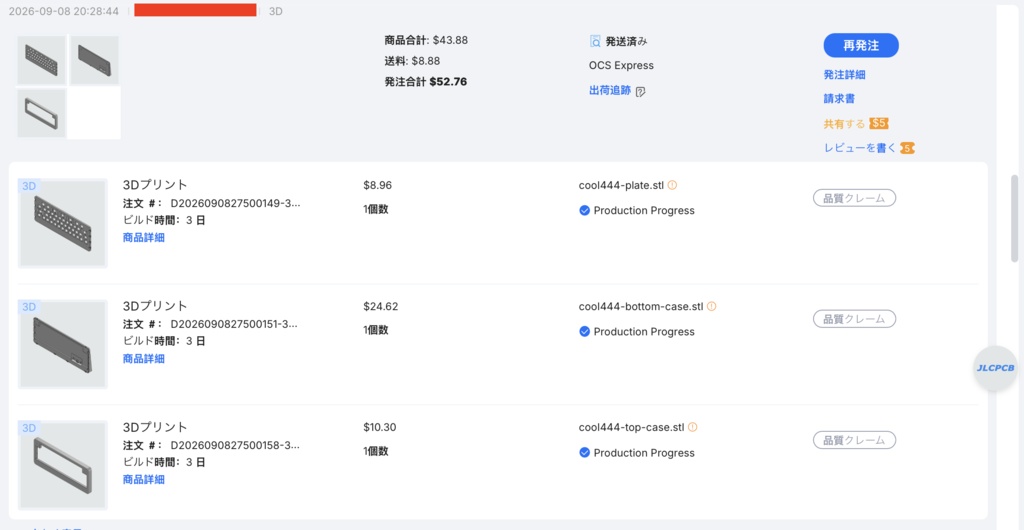Screen dimensions: 1024x530
Task: Click Production Progress check icon for cool444-top-case.stl
Action: 584,452
